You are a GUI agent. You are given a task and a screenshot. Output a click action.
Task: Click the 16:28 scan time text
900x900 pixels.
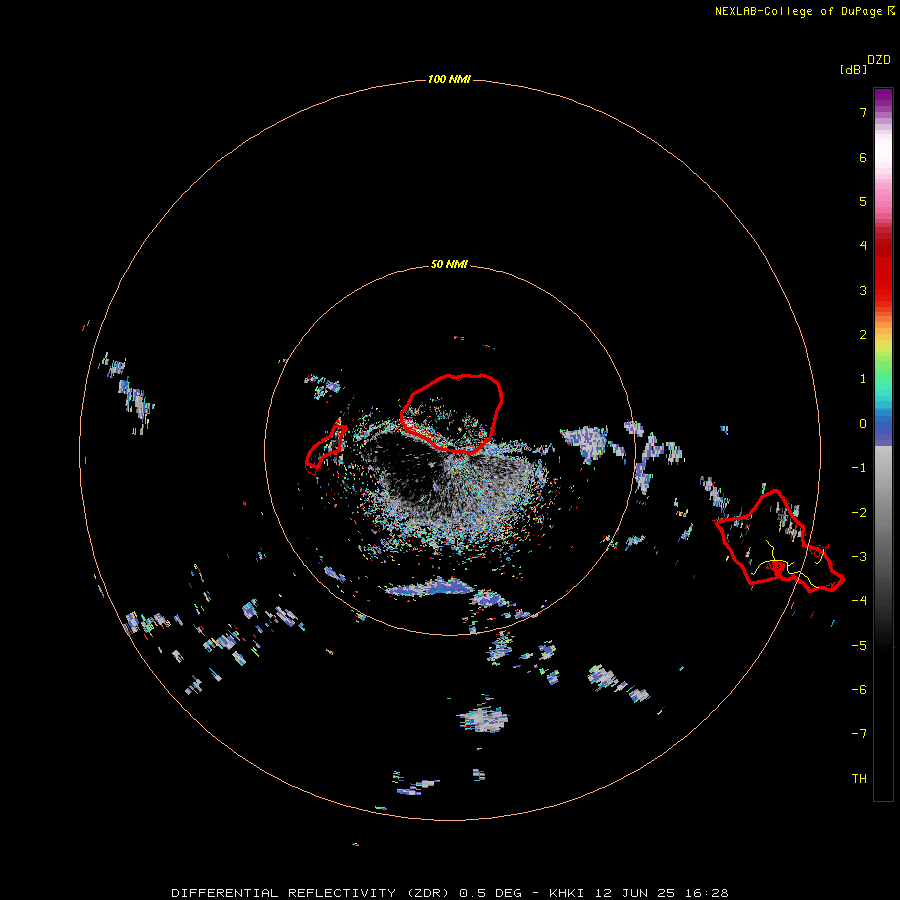pyautogui.click(x=707, y=893)
